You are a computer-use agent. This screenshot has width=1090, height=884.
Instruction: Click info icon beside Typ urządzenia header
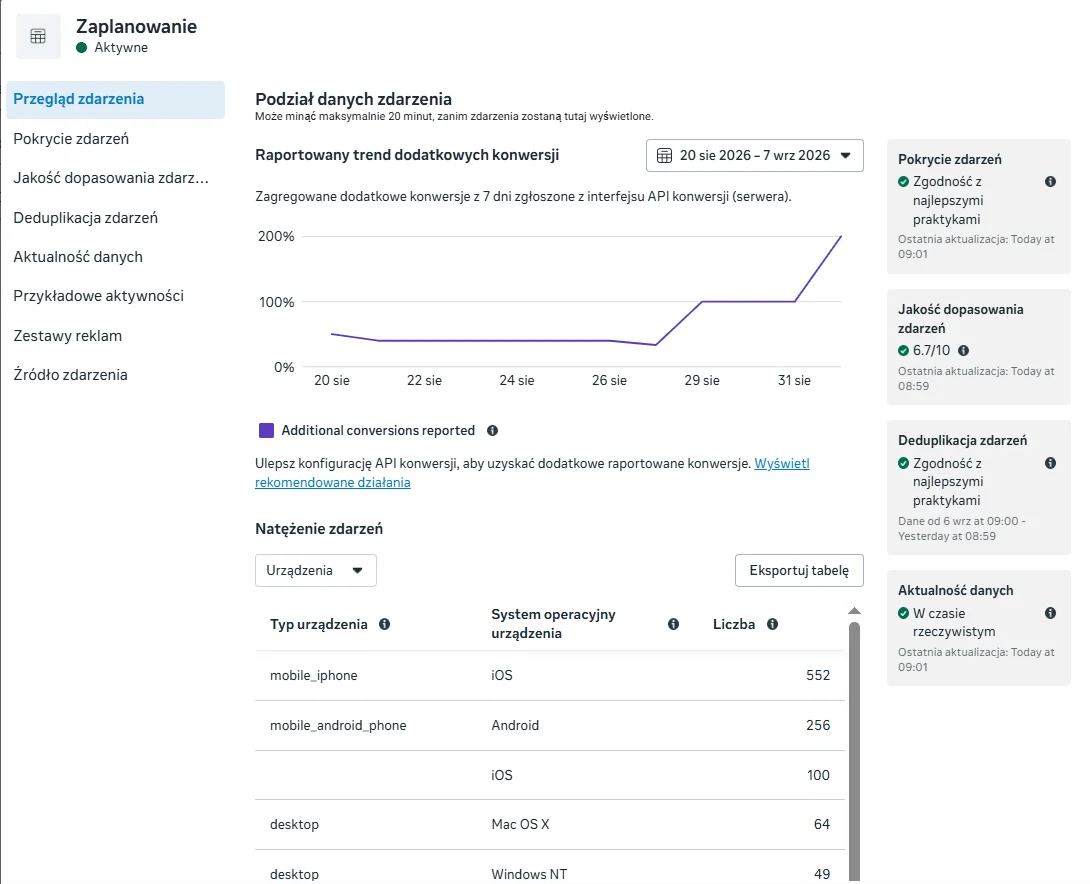384,624
